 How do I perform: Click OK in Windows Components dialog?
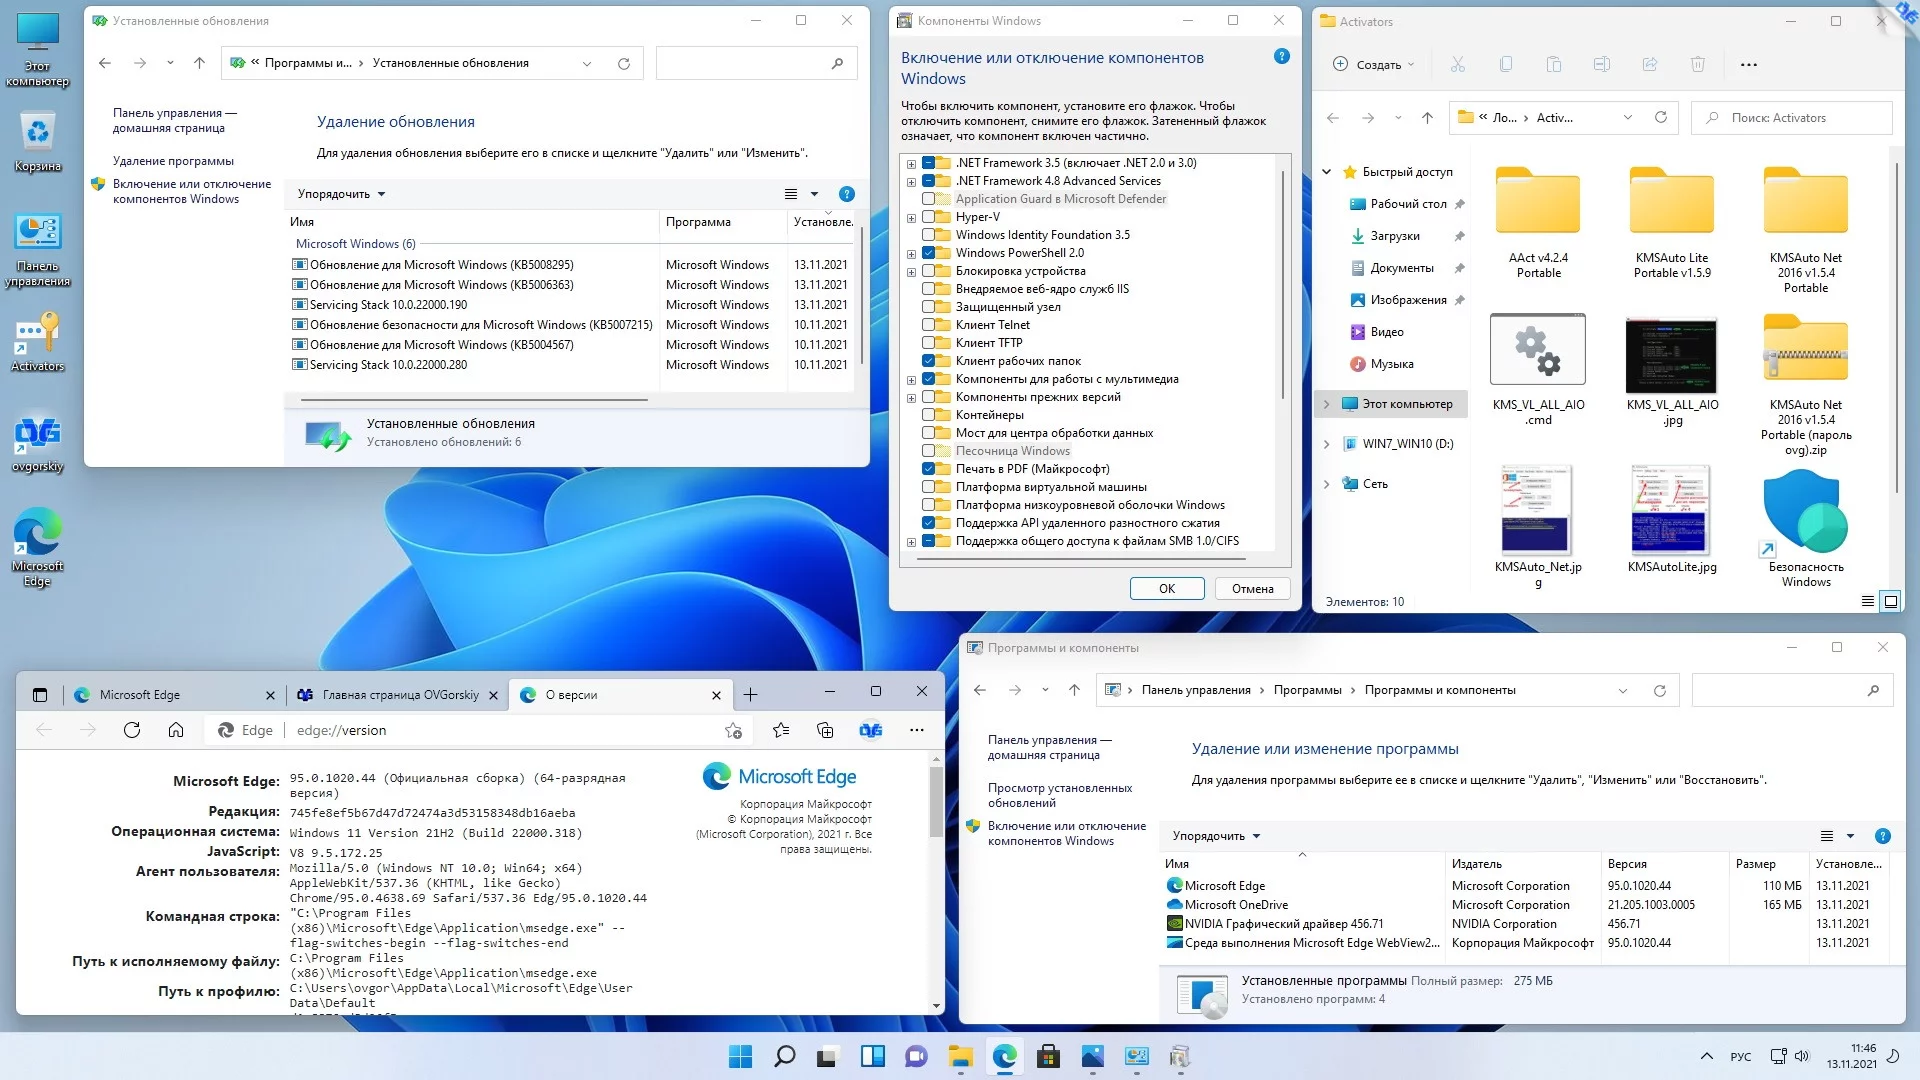[x=1166, y=589]
